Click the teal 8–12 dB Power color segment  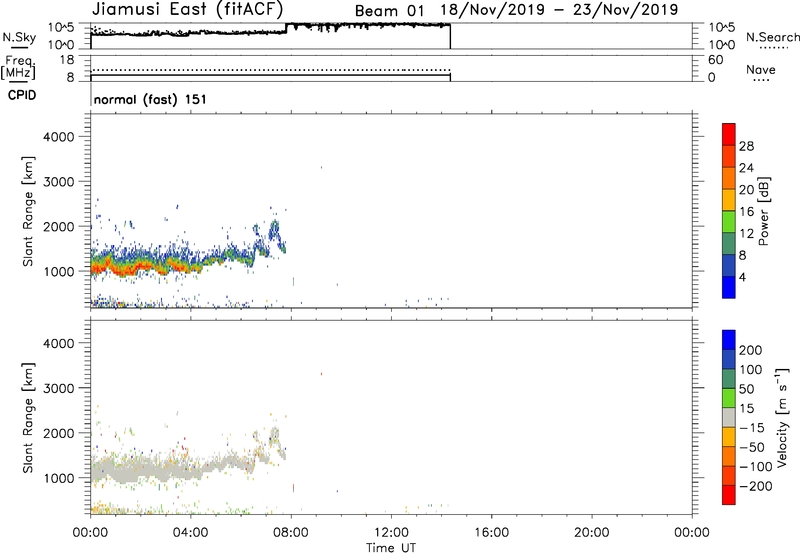[729, 244]
